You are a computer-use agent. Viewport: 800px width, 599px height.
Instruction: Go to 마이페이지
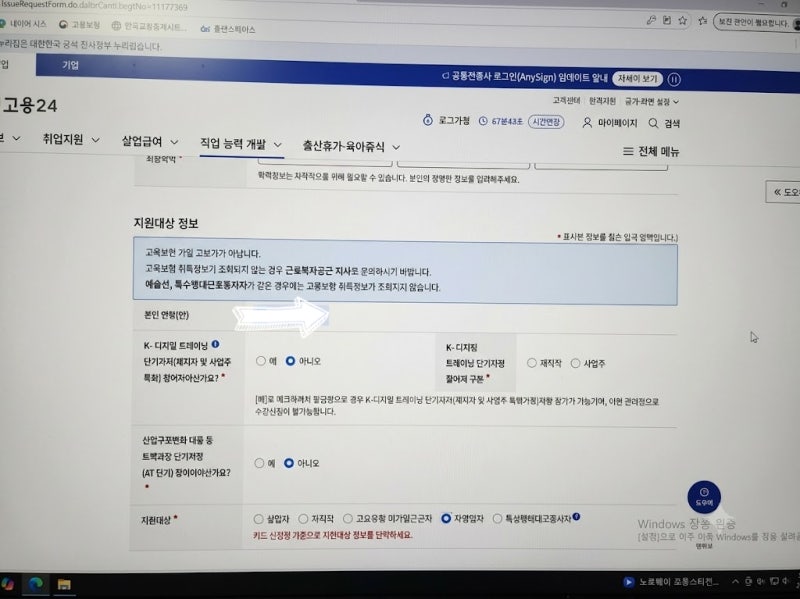coord(610,123)
